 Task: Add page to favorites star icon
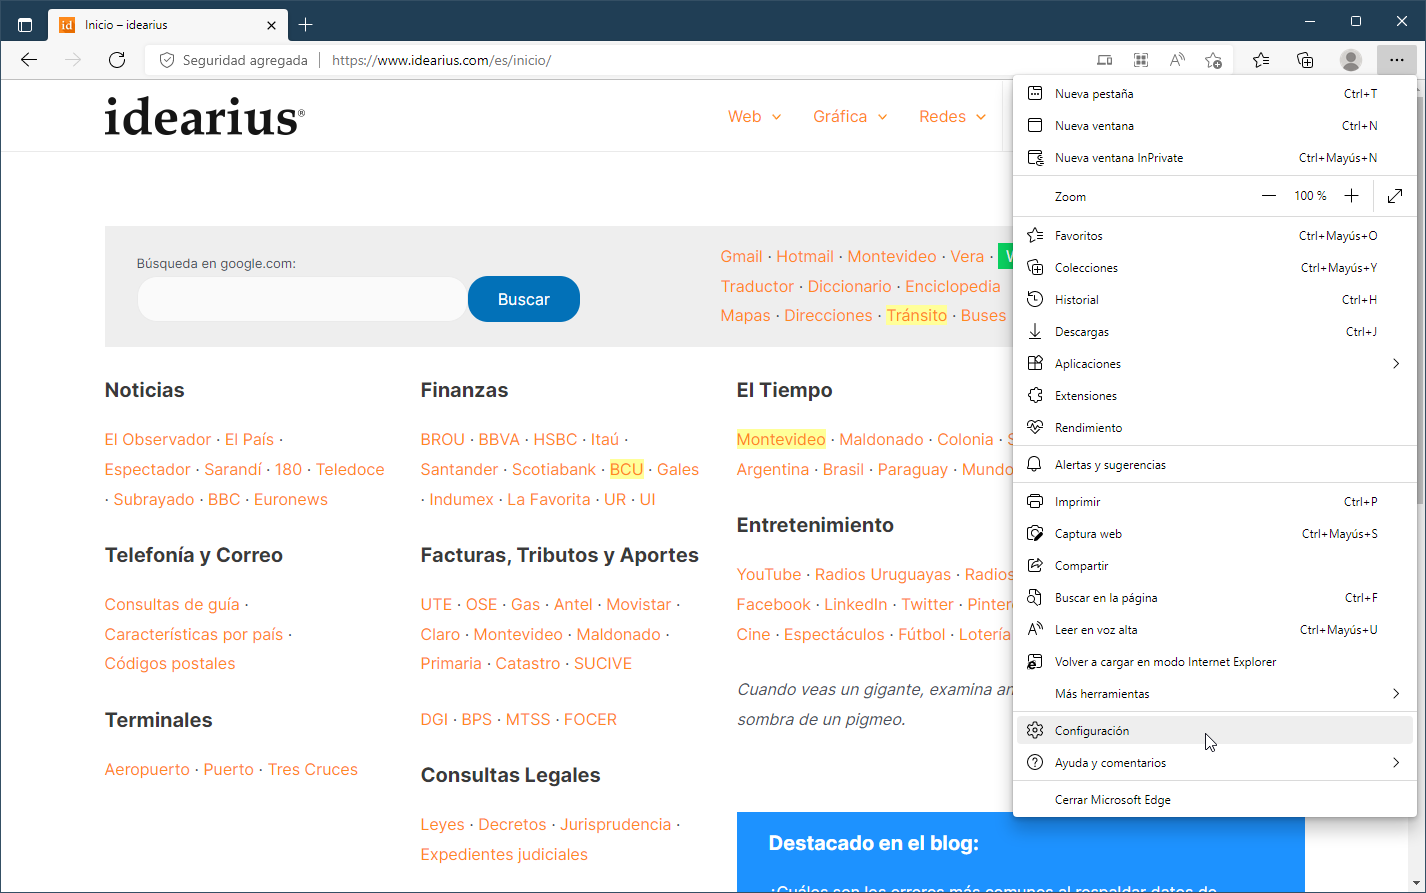point(1213,60)
